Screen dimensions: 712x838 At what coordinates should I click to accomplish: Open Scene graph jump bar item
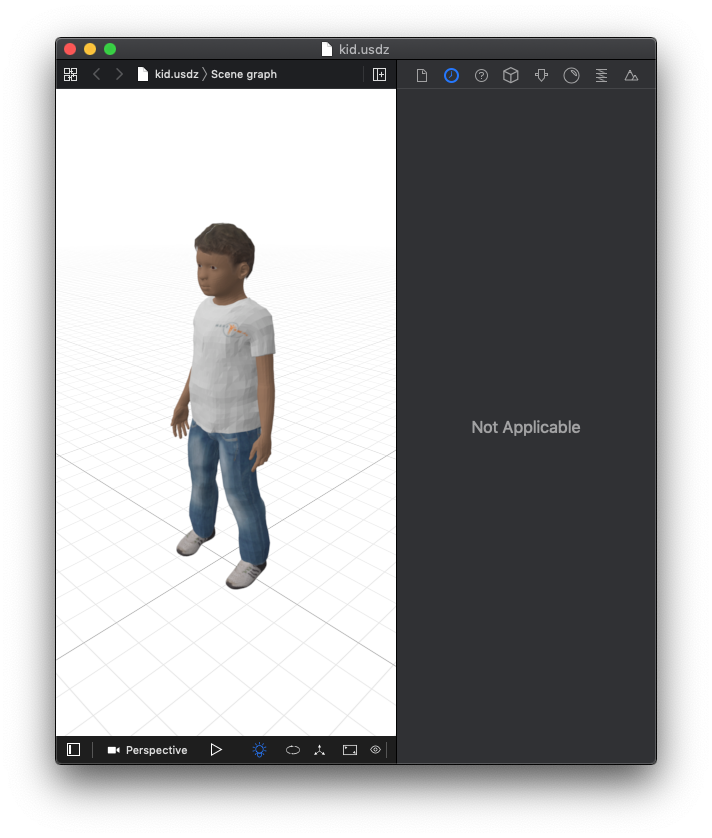(244, 74)
